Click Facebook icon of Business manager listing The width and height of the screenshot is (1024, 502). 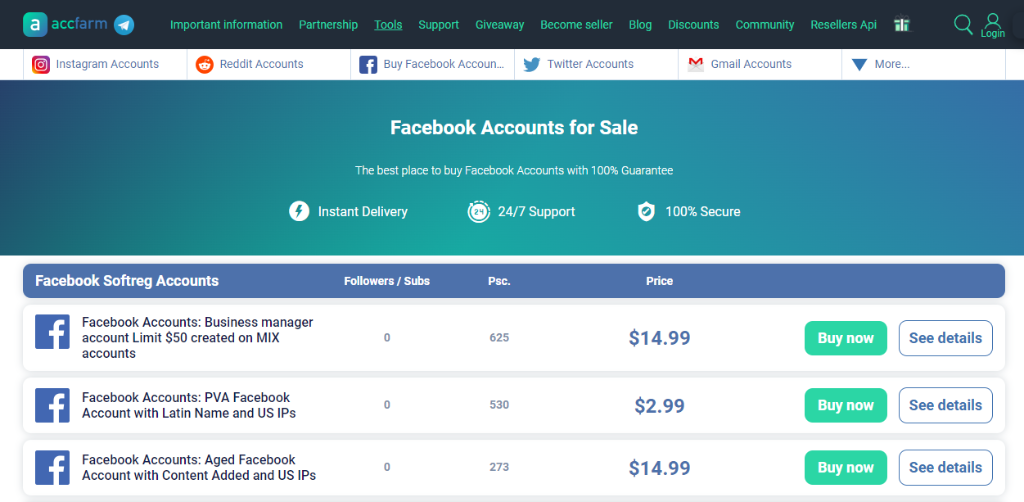pos(52,332)
